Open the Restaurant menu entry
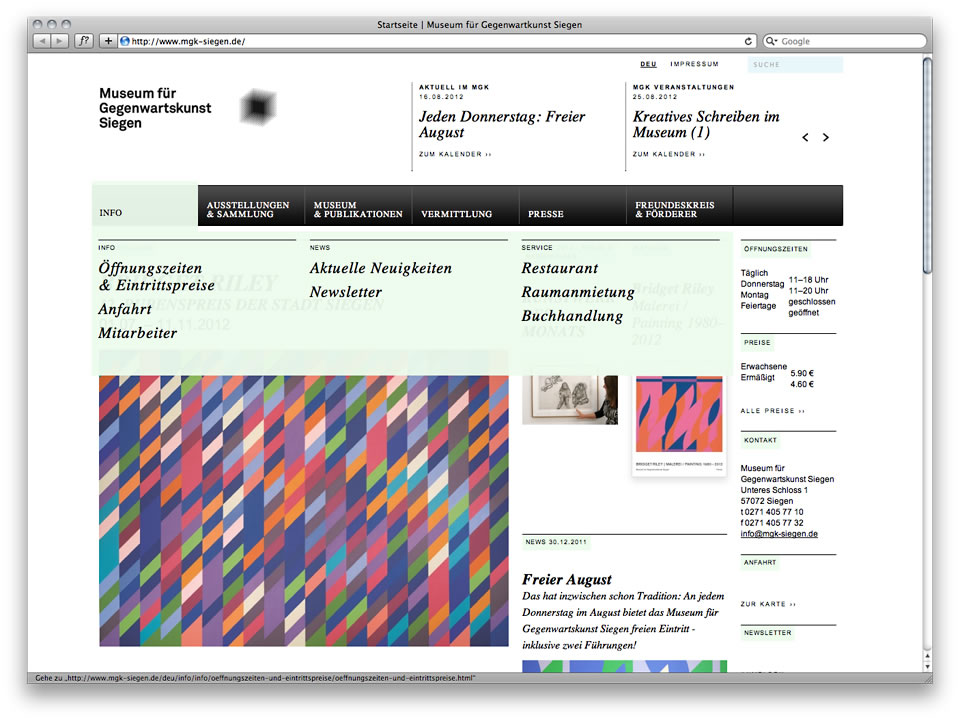Screen dimensions: 960x721 point(560,268)
